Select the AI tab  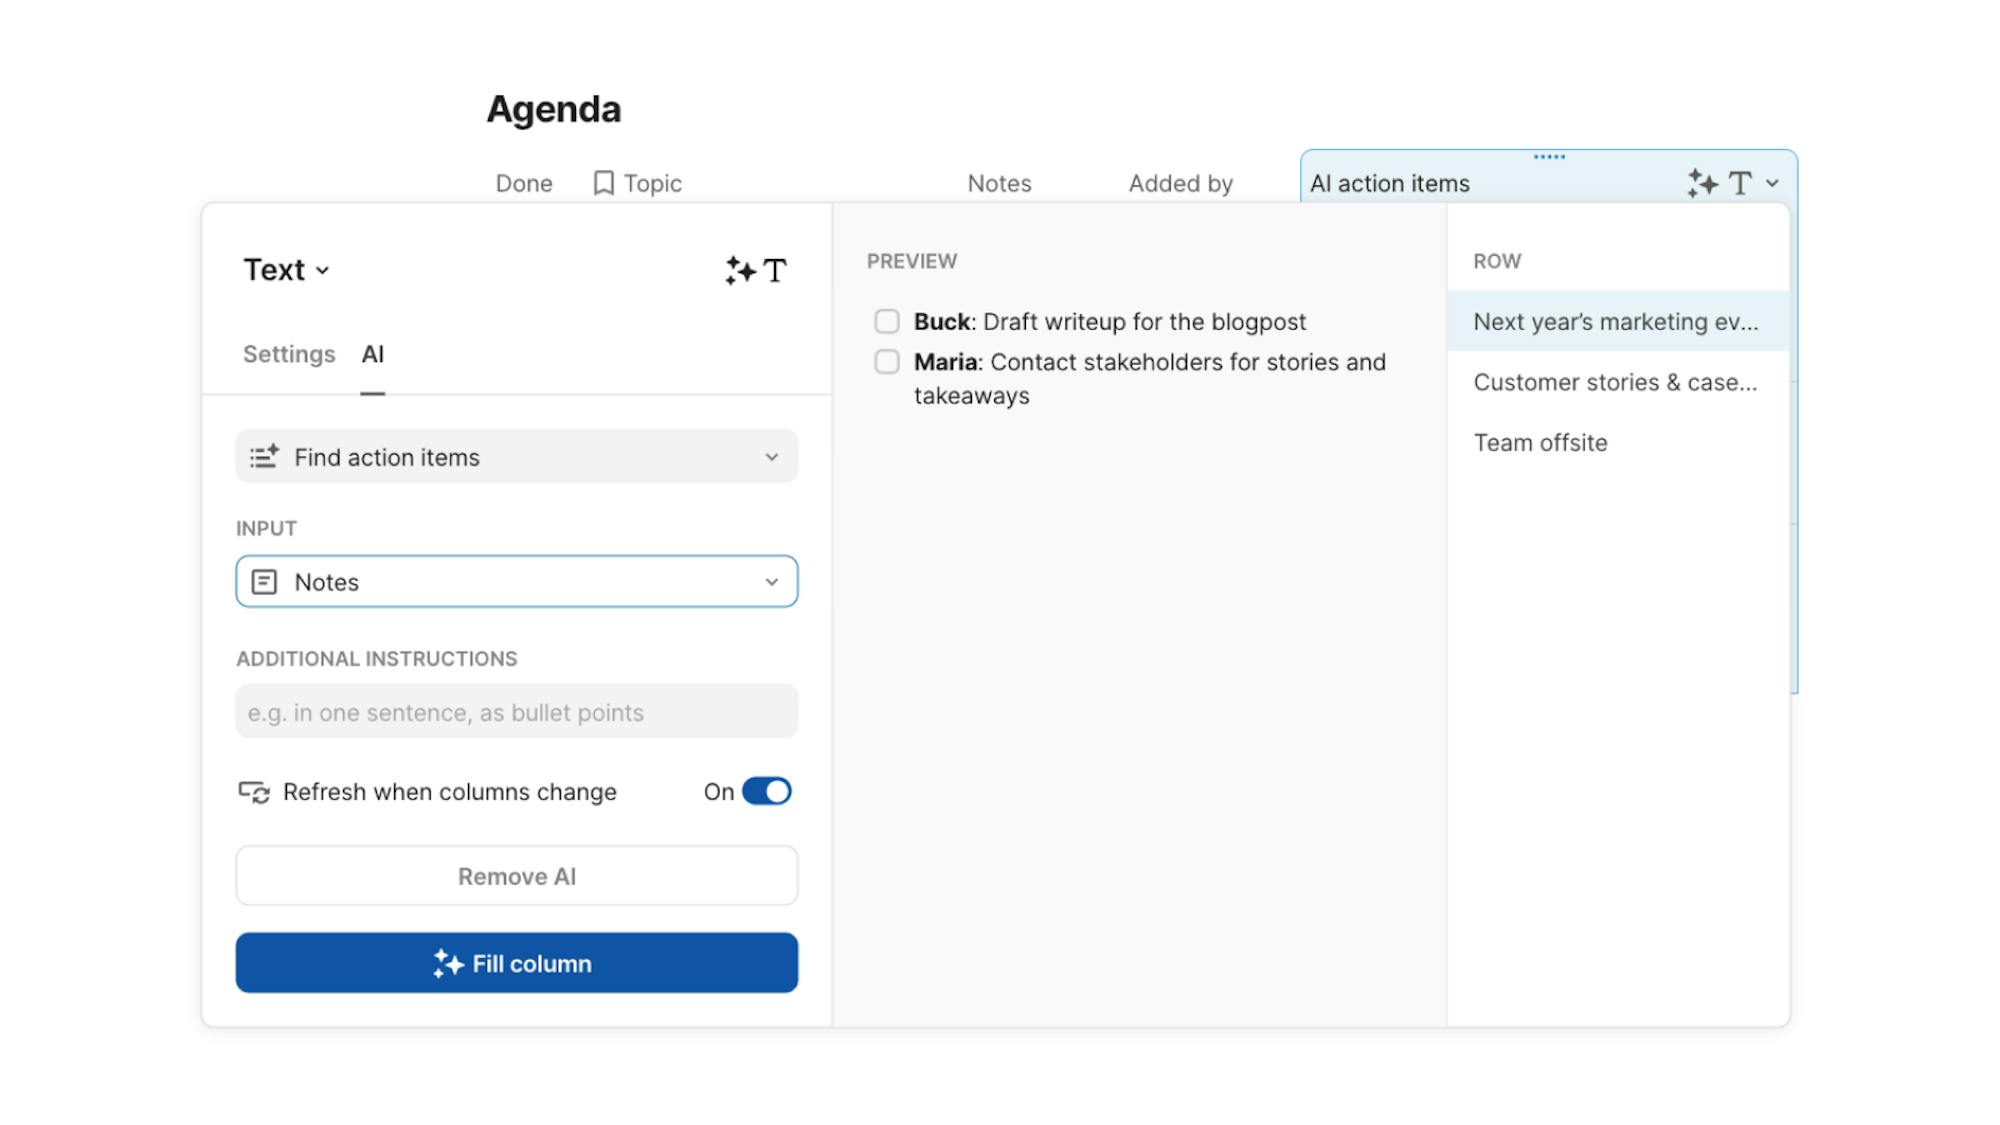click(372, 354)
